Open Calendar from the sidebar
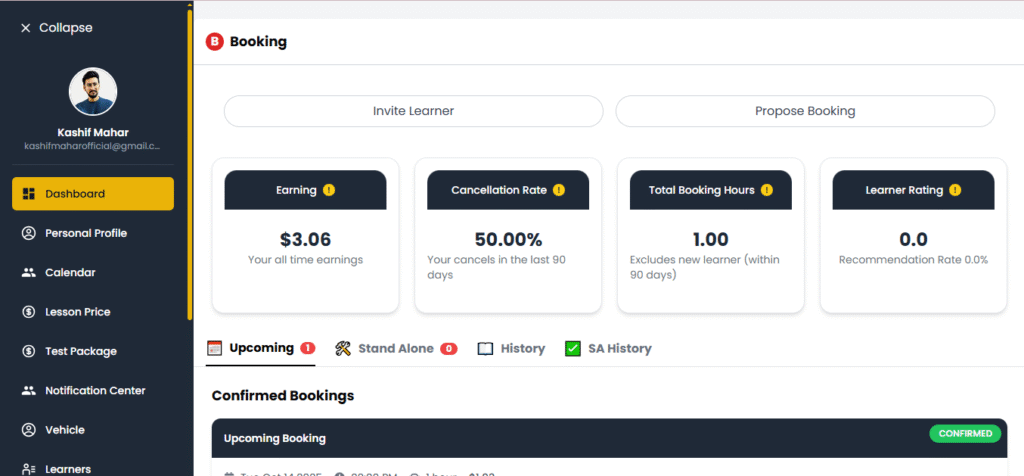Screen dimensions: 1024x476 69,272
